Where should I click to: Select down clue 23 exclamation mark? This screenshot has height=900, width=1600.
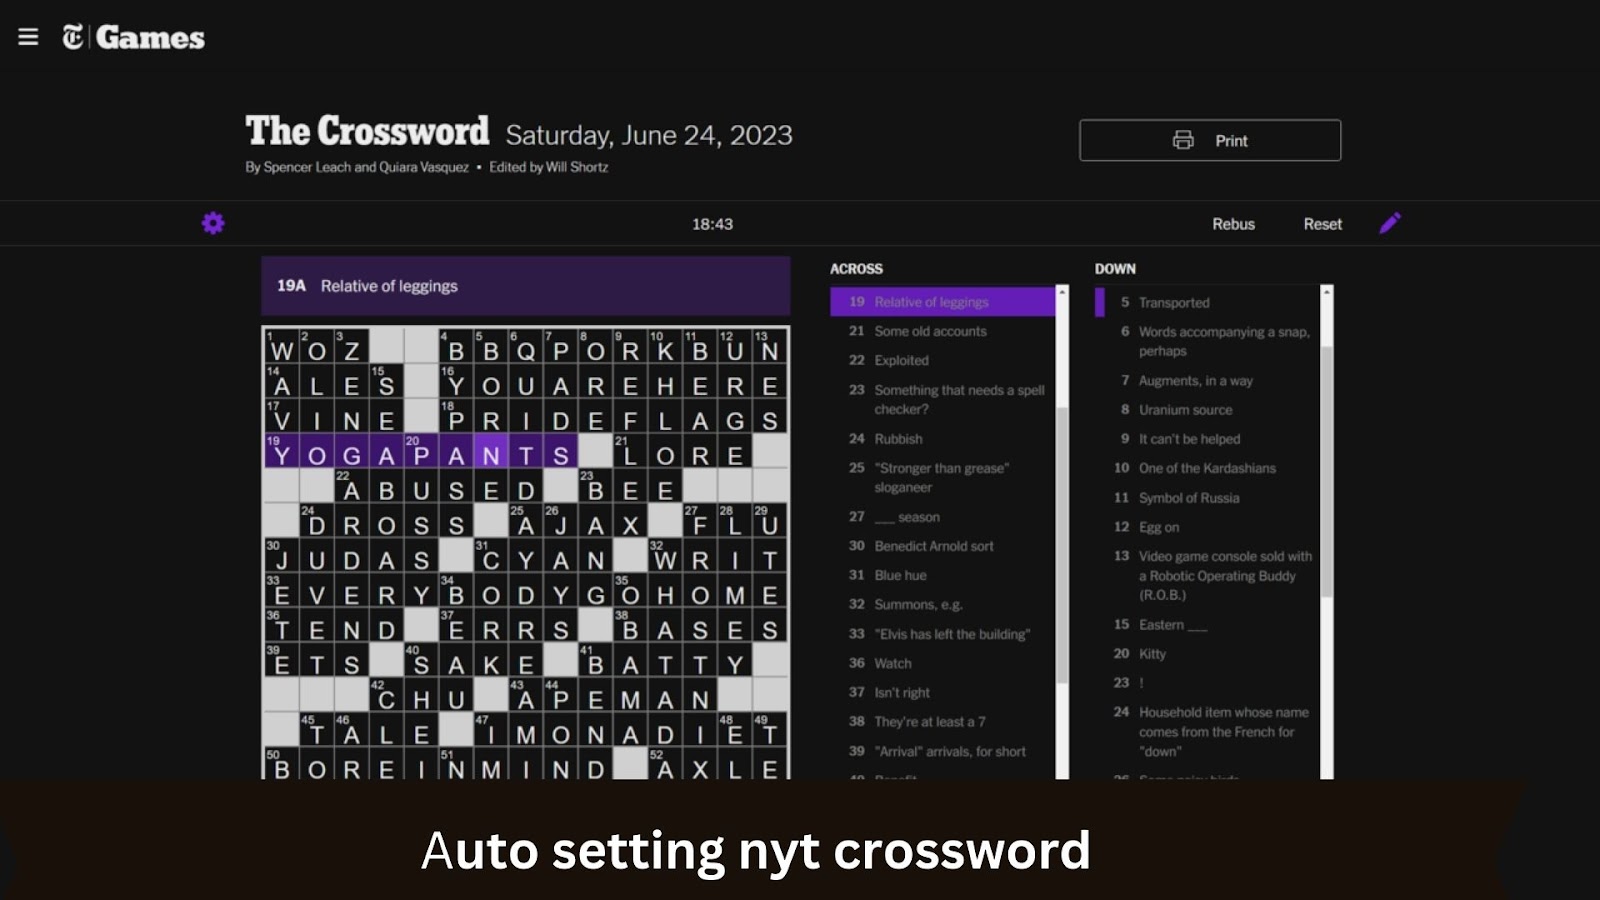tap(1207, 682)
